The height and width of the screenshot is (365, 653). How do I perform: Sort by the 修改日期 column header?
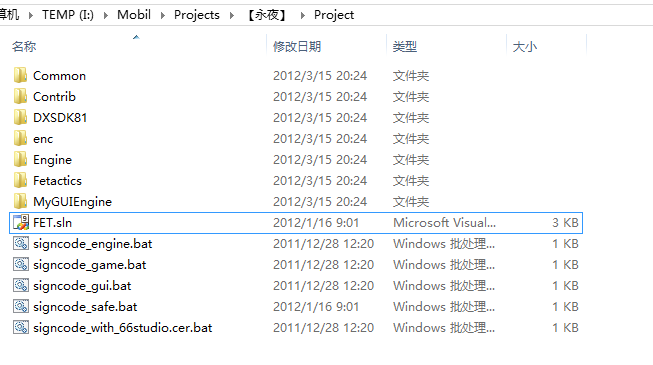(x=297, y=46)
